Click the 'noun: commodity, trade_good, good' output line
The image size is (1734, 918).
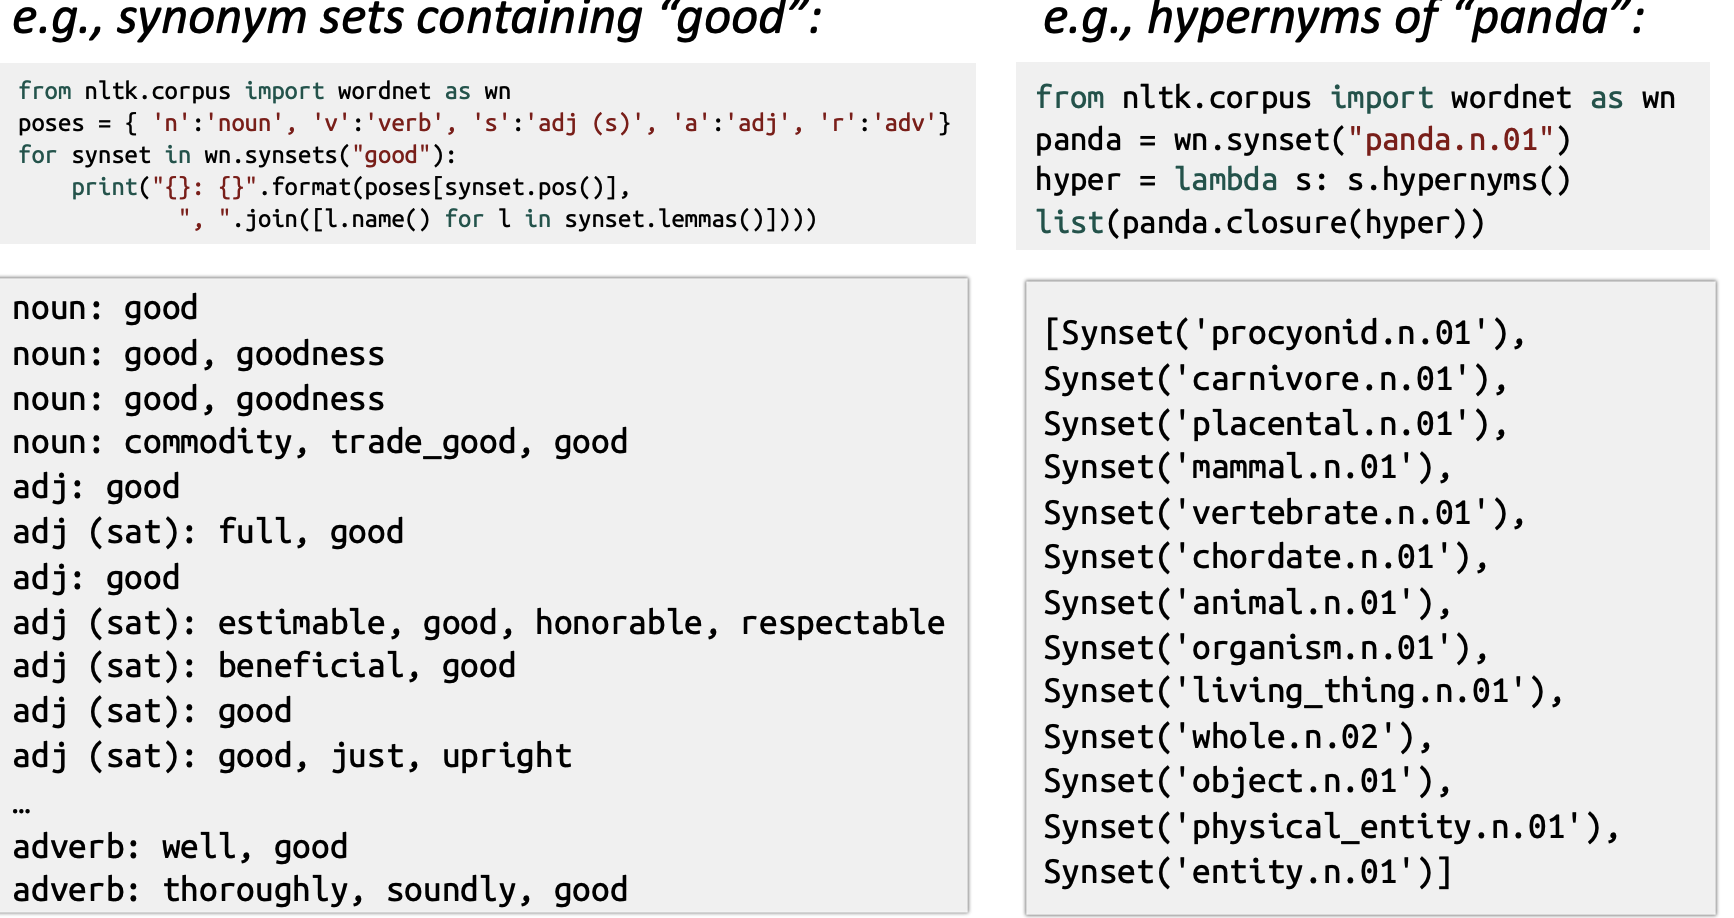pyautogui.click(x=320, y=442)
